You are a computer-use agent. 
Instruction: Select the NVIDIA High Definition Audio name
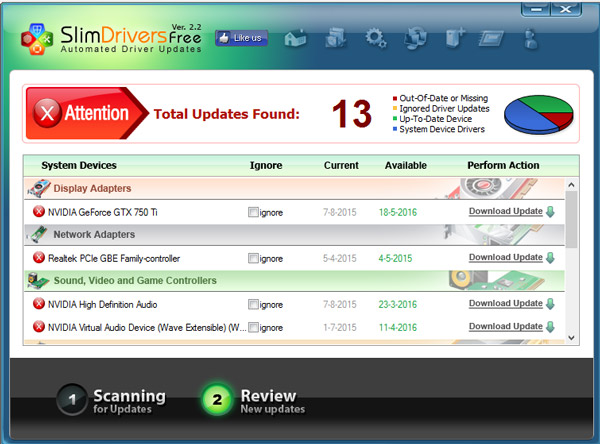[103, 304]
